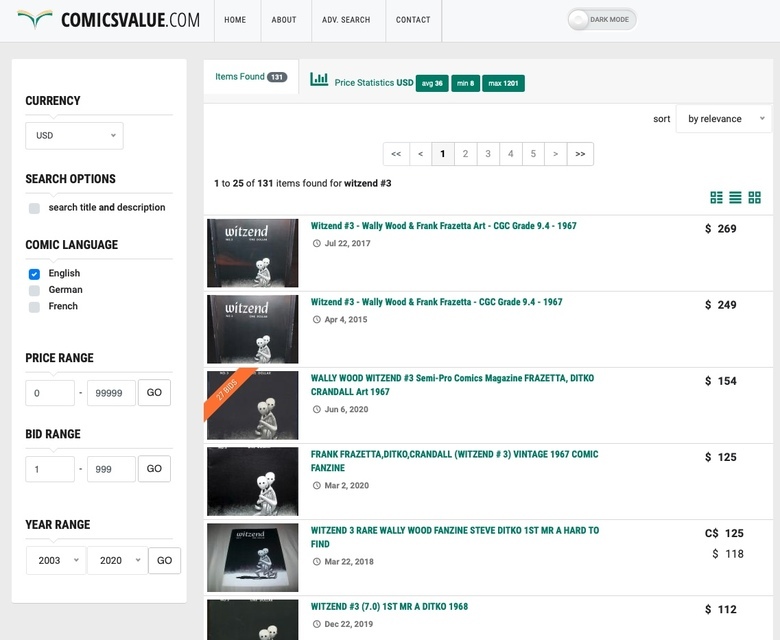780x640 pixels.
Task: Open FRANK FRAZETTA,DITKO,CRANDALL fanzine listing
Action: tap(455, 461)
